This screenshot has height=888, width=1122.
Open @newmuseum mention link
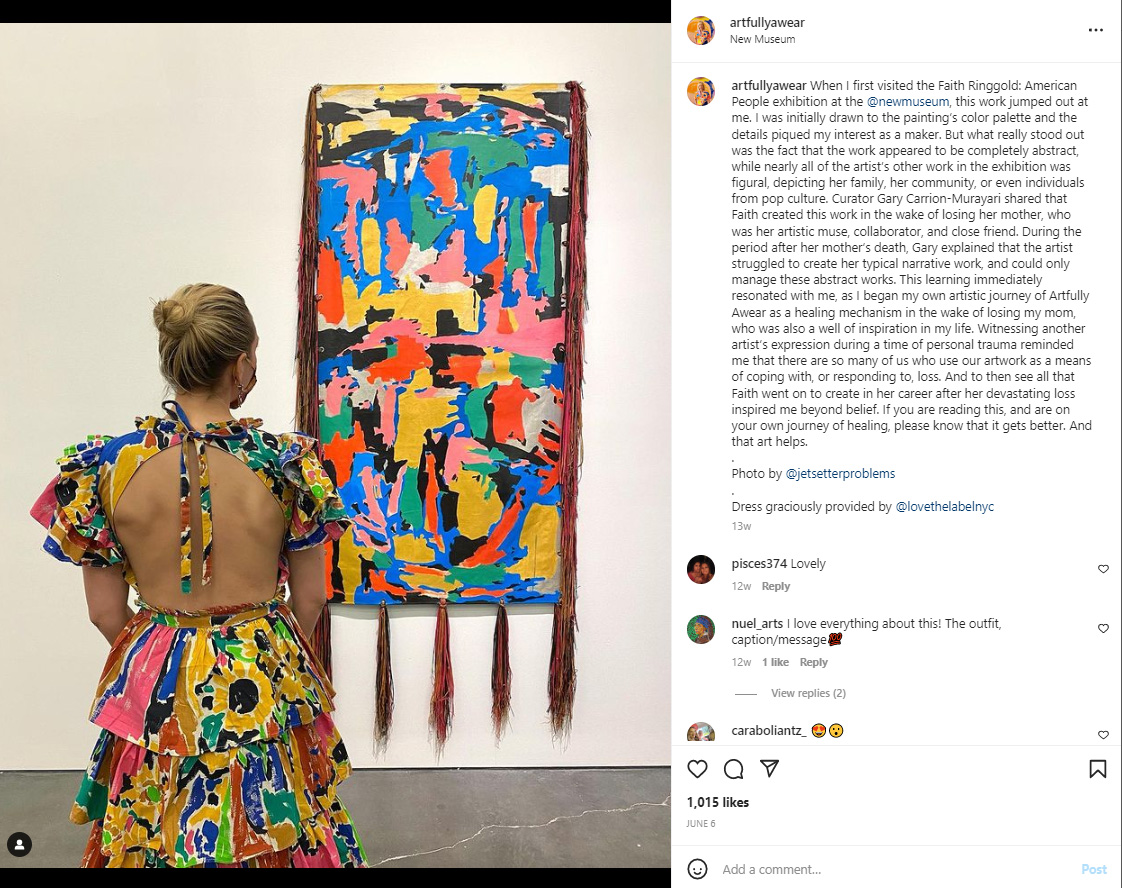coord(907,102)
